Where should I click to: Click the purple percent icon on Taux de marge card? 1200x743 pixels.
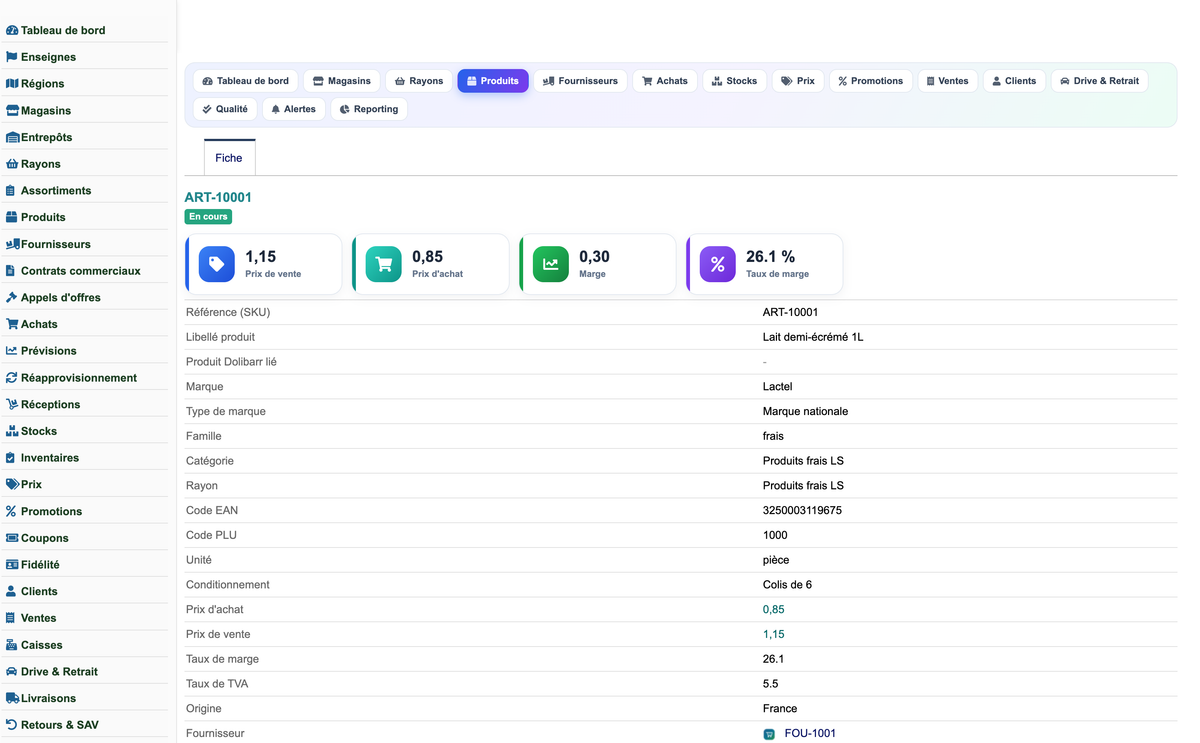click(x=718, y=264)
